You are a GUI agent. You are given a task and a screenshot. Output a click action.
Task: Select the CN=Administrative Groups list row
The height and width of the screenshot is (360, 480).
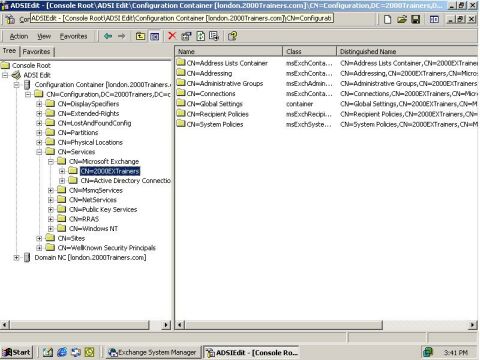[225, 83]
